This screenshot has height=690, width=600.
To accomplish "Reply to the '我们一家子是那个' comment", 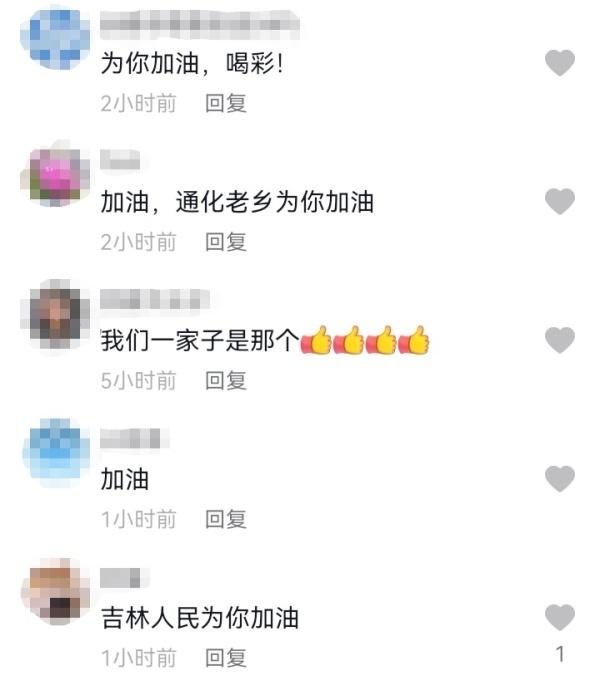I will (x=225, y=381).
